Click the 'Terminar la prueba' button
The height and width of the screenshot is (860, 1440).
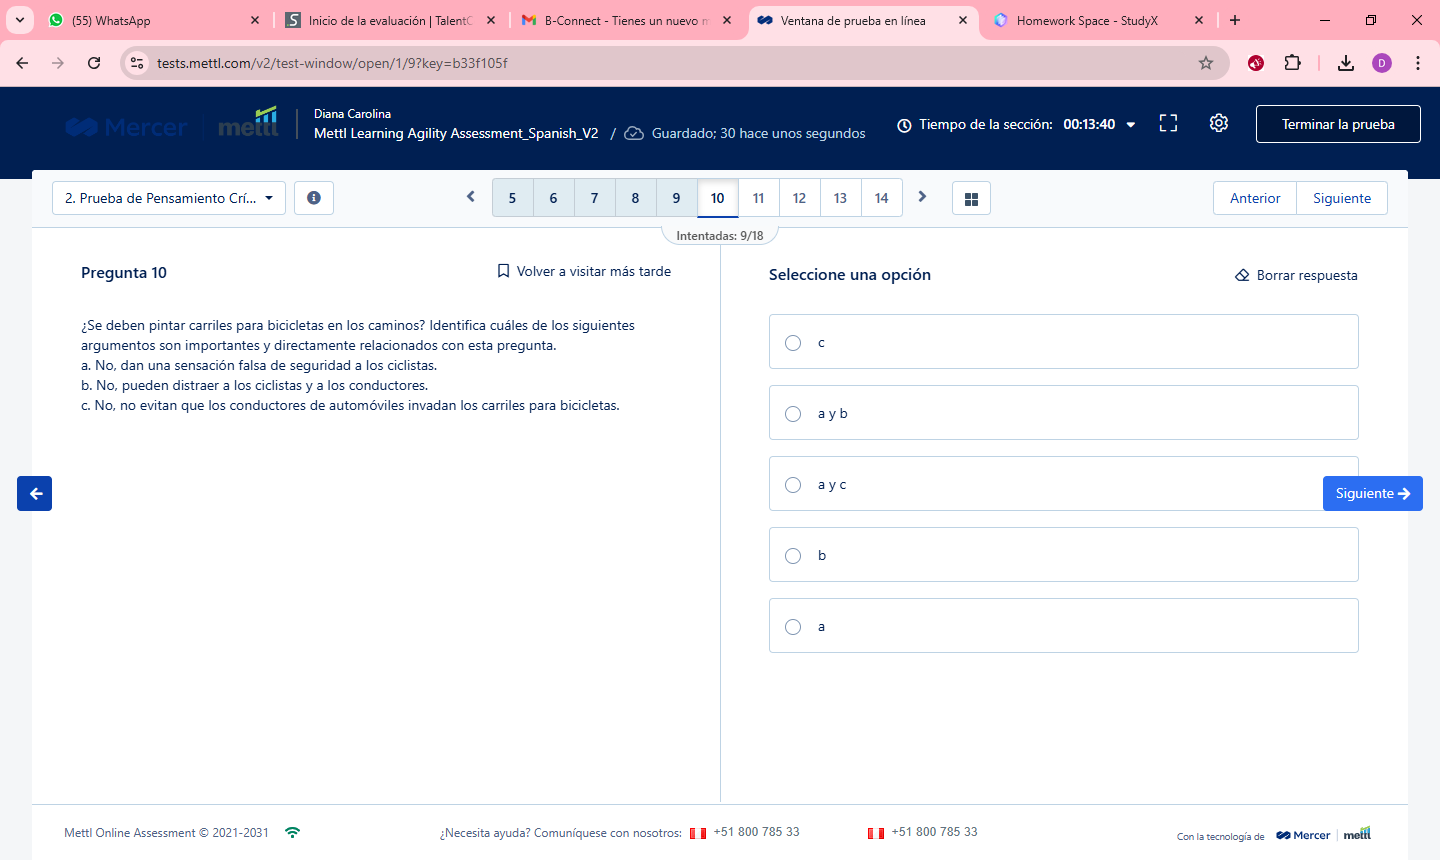[x=1338, y=124]
